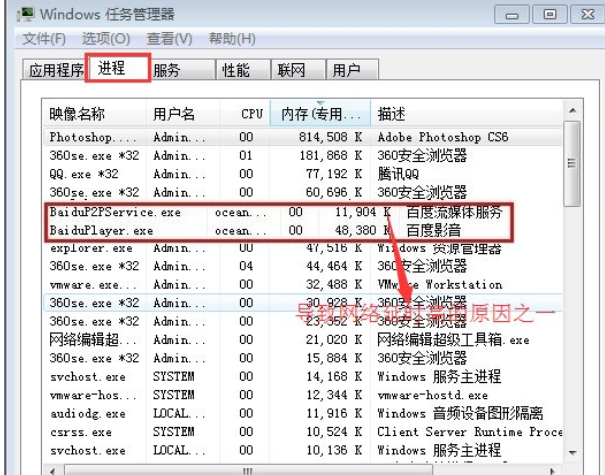Click the vmware-hostd.exe description
The height and width of the screenshot is (475, 605).
(433, 395)
